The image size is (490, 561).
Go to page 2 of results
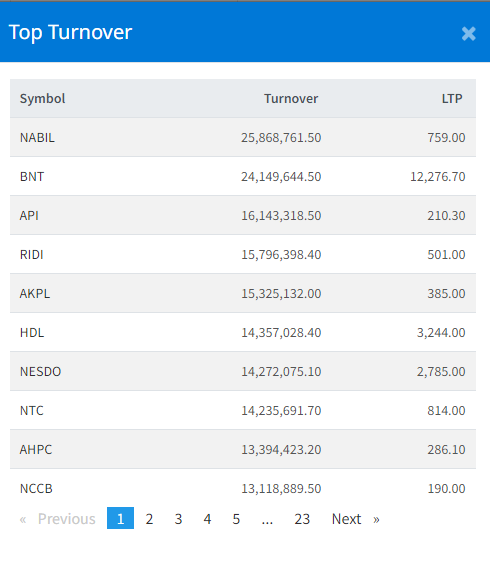click(x=149, y=518)
